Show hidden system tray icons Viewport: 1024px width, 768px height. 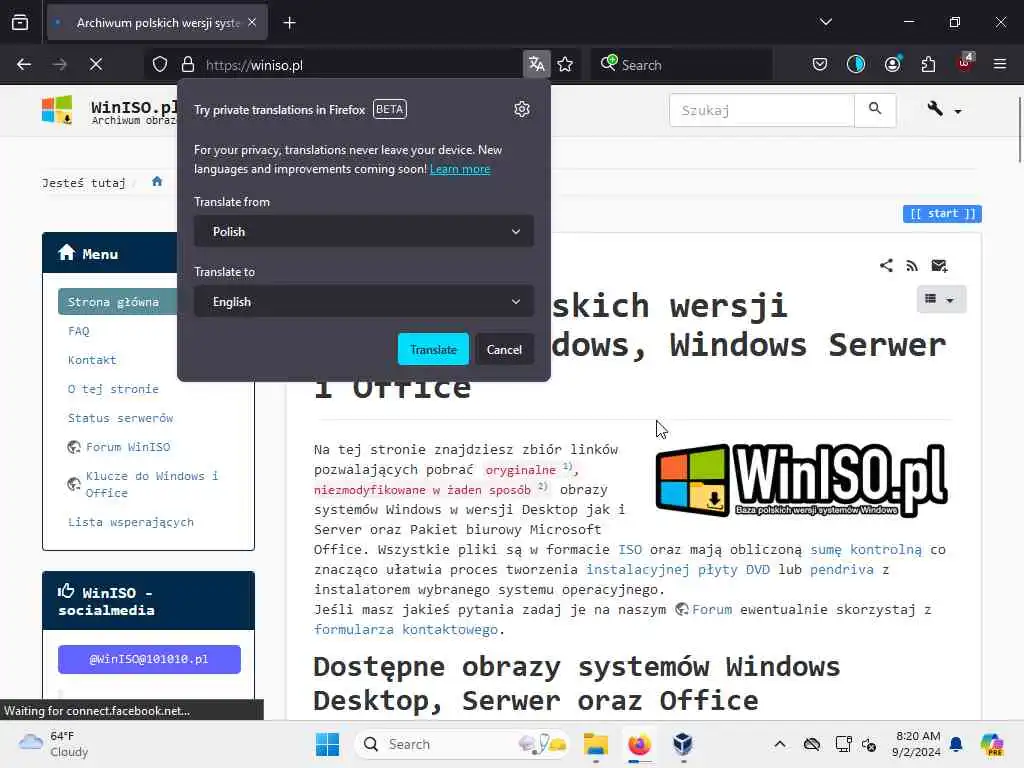[x=780, y=744]
